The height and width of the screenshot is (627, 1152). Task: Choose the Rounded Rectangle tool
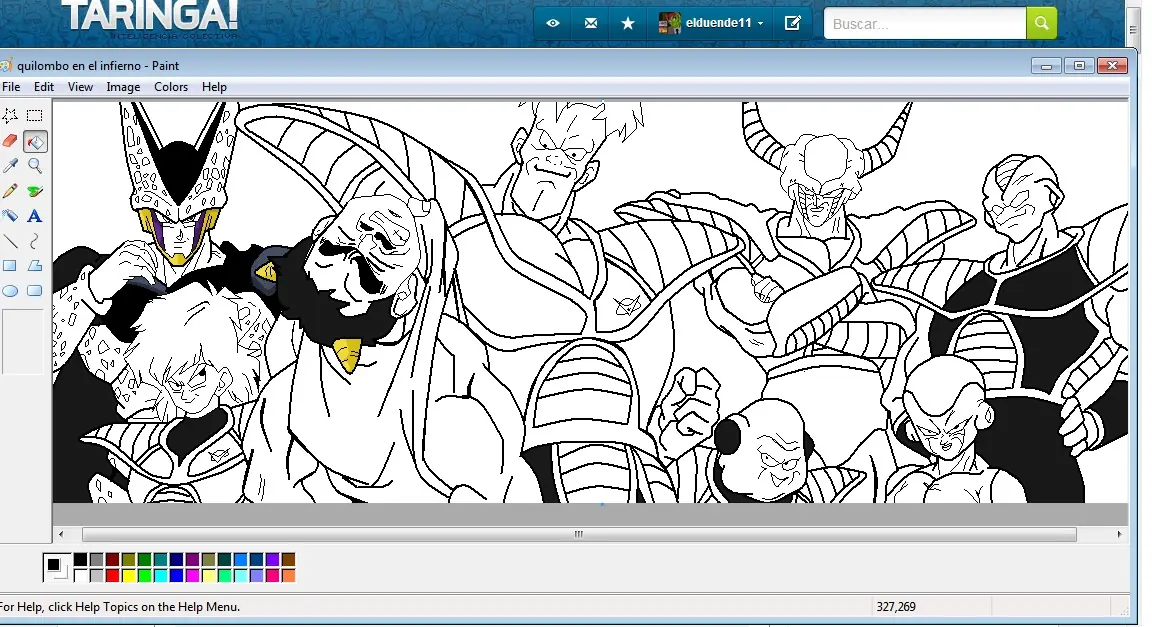coord(35,291)
